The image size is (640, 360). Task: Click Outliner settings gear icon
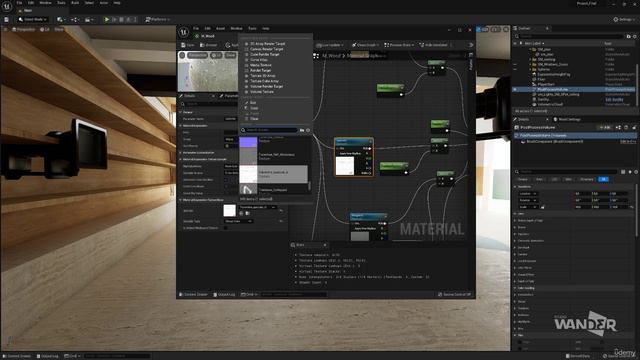coord(634,36)
